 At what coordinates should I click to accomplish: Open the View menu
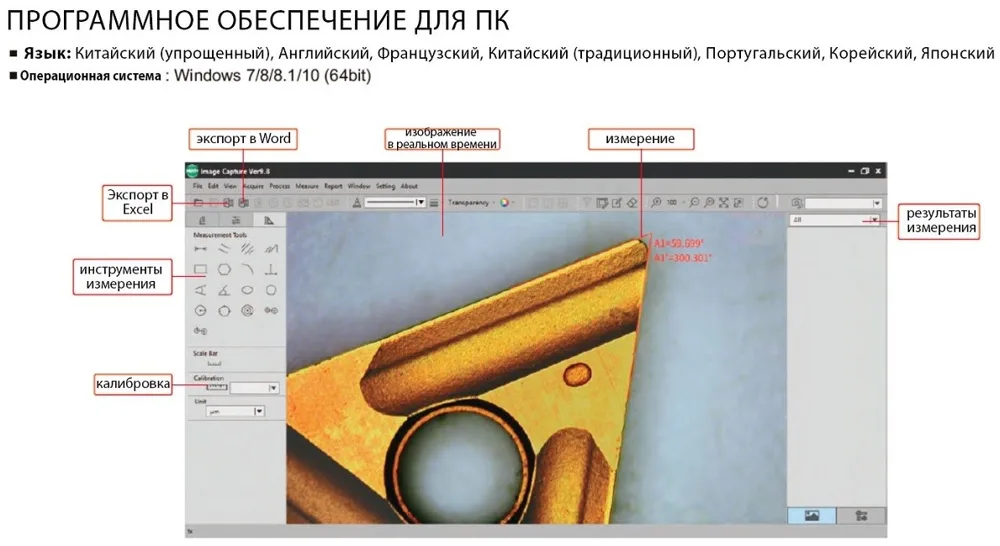[230, 186]
